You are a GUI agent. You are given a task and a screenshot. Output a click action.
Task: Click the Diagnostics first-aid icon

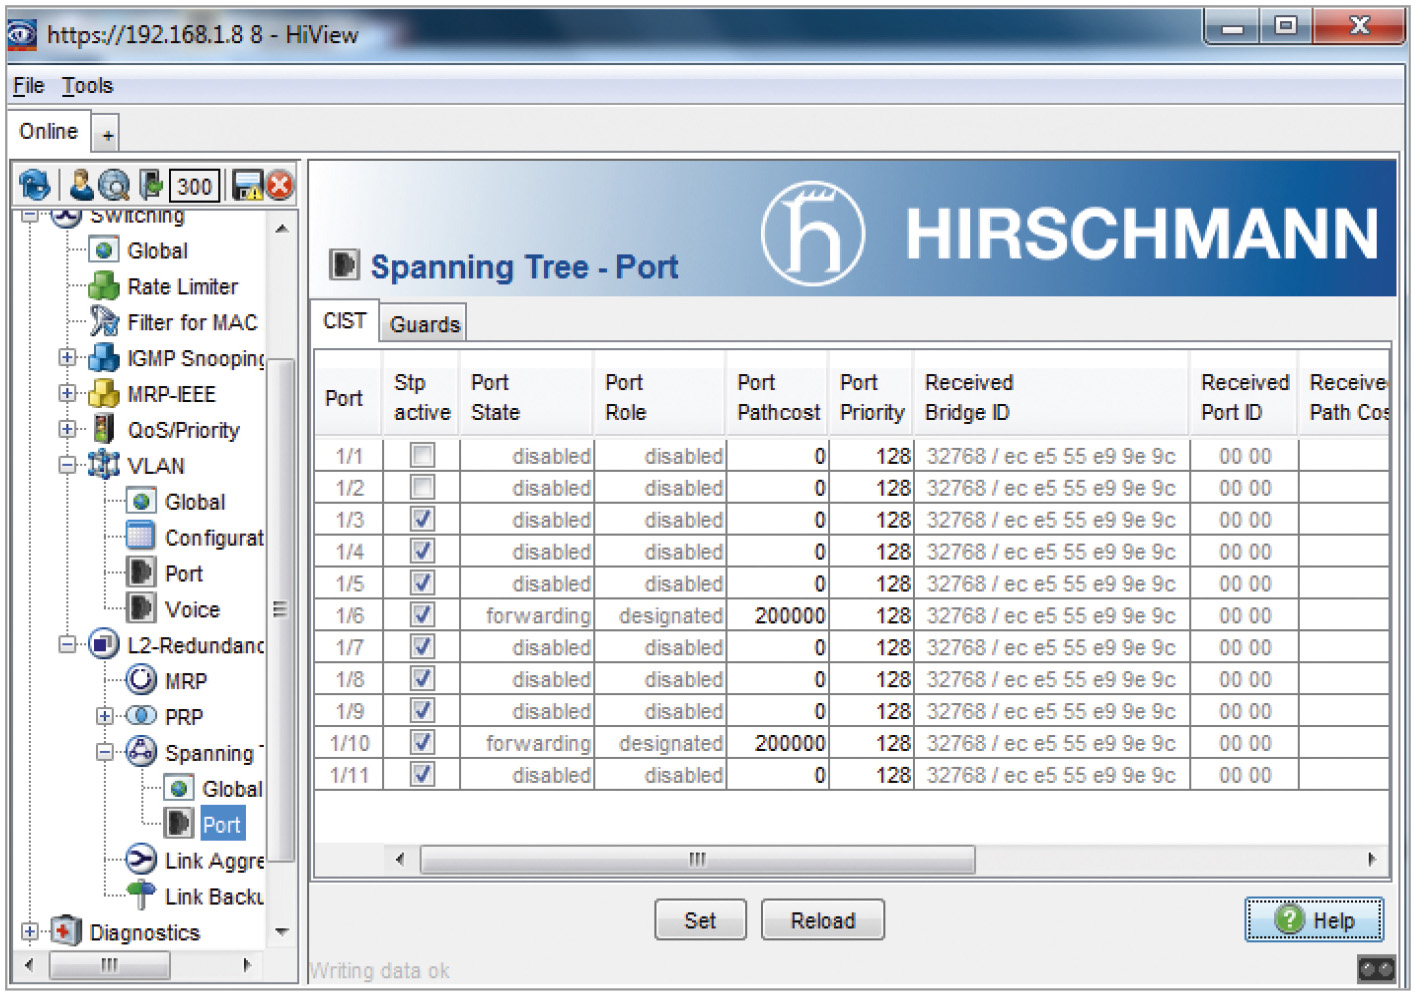(65, 931)
